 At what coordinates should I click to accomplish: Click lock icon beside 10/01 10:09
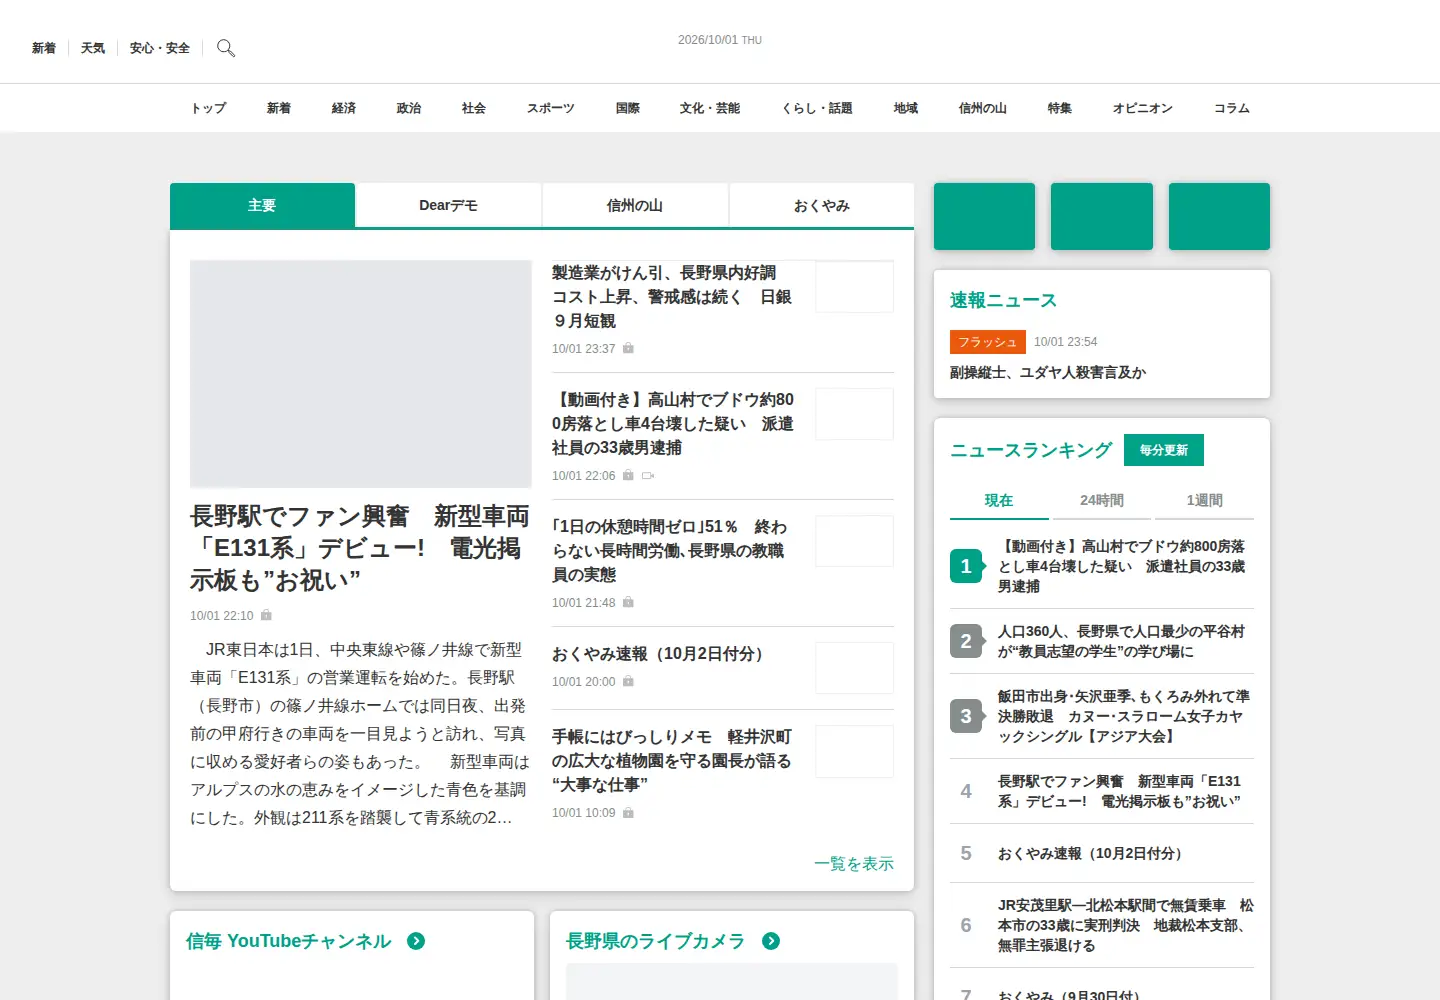point(628,813)
